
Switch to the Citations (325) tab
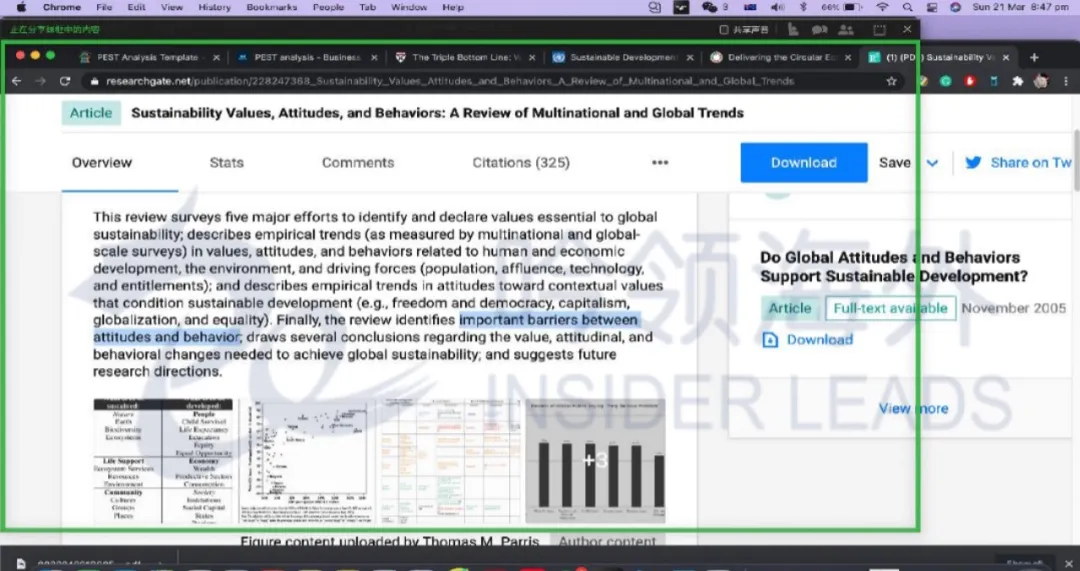(x=520, y=162)
